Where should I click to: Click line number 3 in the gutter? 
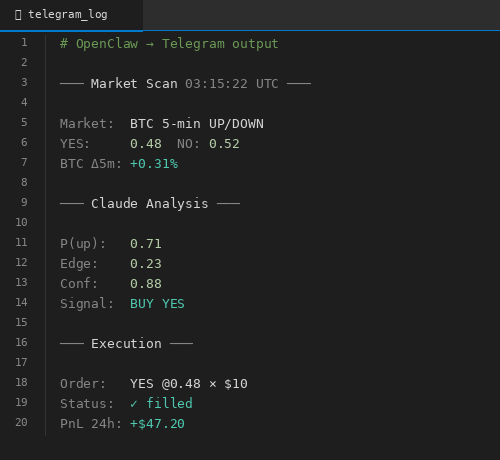click(x=24, y=82)
